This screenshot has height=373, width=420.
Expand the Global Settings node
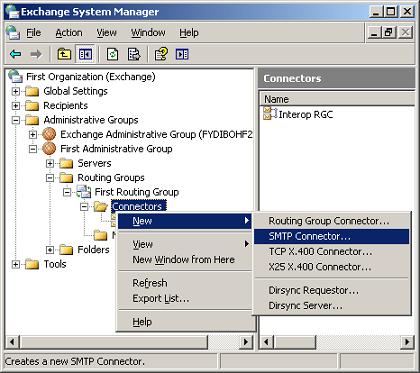[x=15, y=91]
